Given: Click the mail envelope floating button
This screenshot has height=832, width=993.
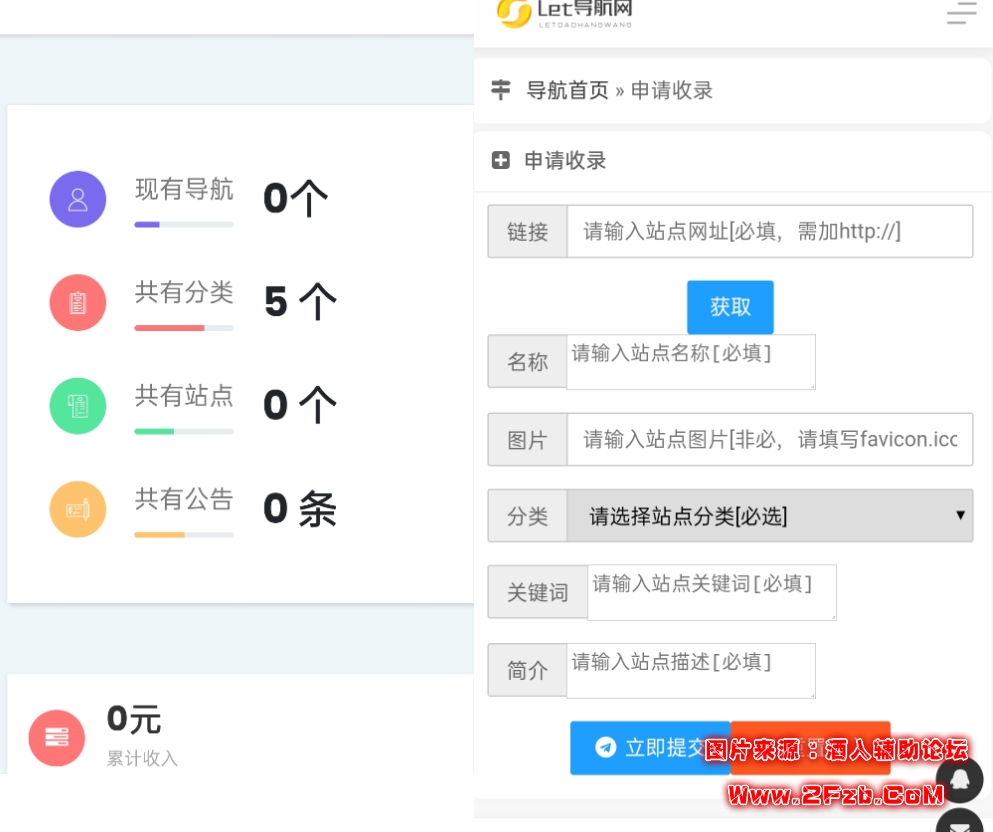Looking at the screenshot, I should (960, 824).
